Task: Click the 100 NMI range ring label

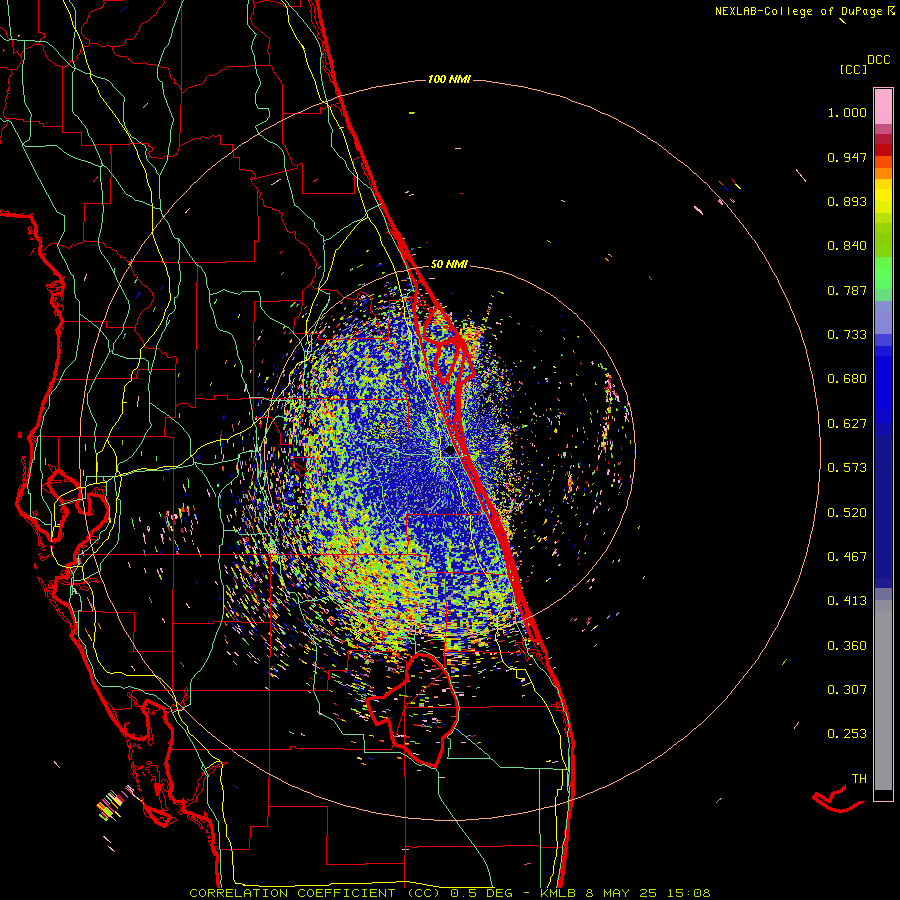Action: (449, 79)
